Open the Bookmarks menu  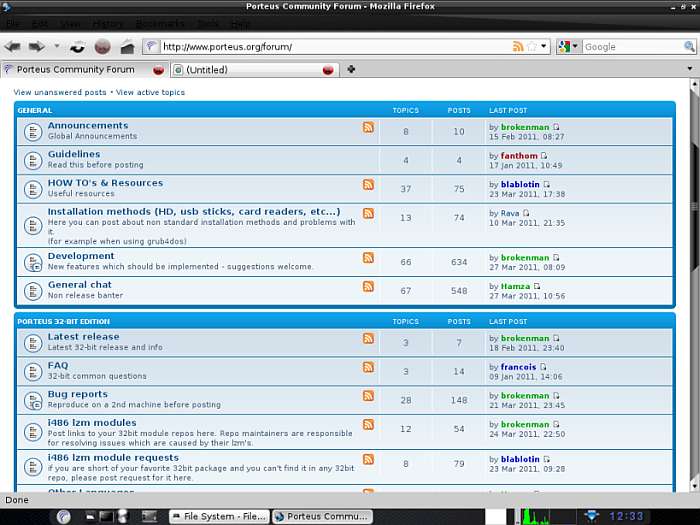[160, 23]
